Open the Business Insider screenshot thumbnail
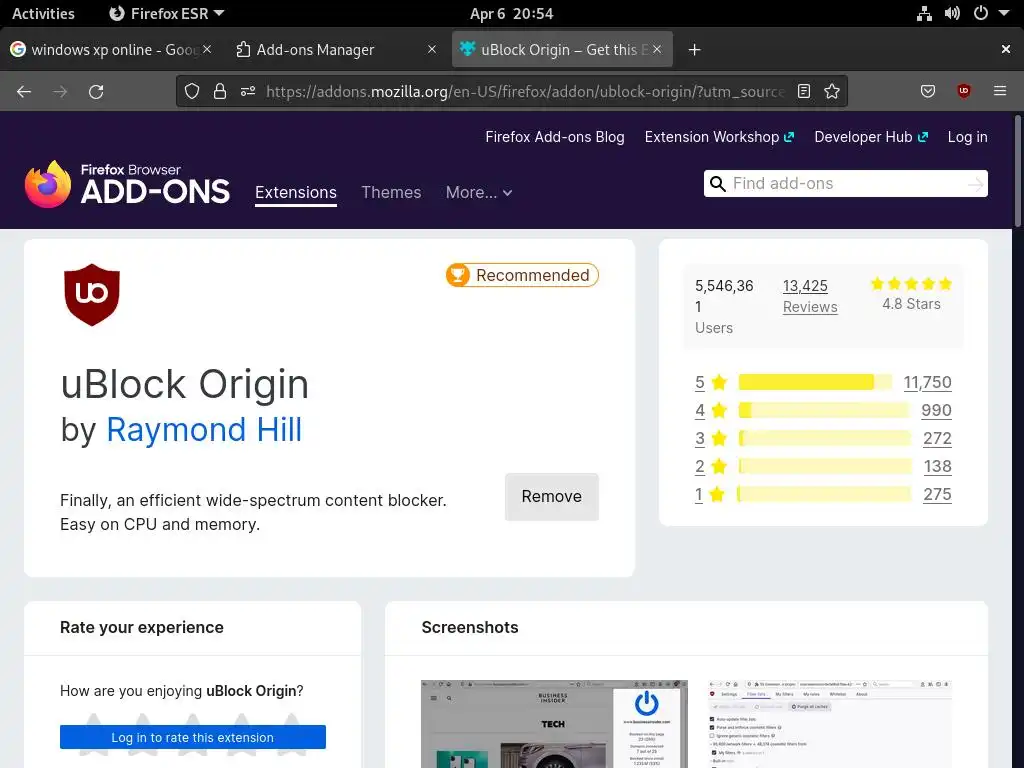This screenshot has height=768, width=1024. [554, 724]
